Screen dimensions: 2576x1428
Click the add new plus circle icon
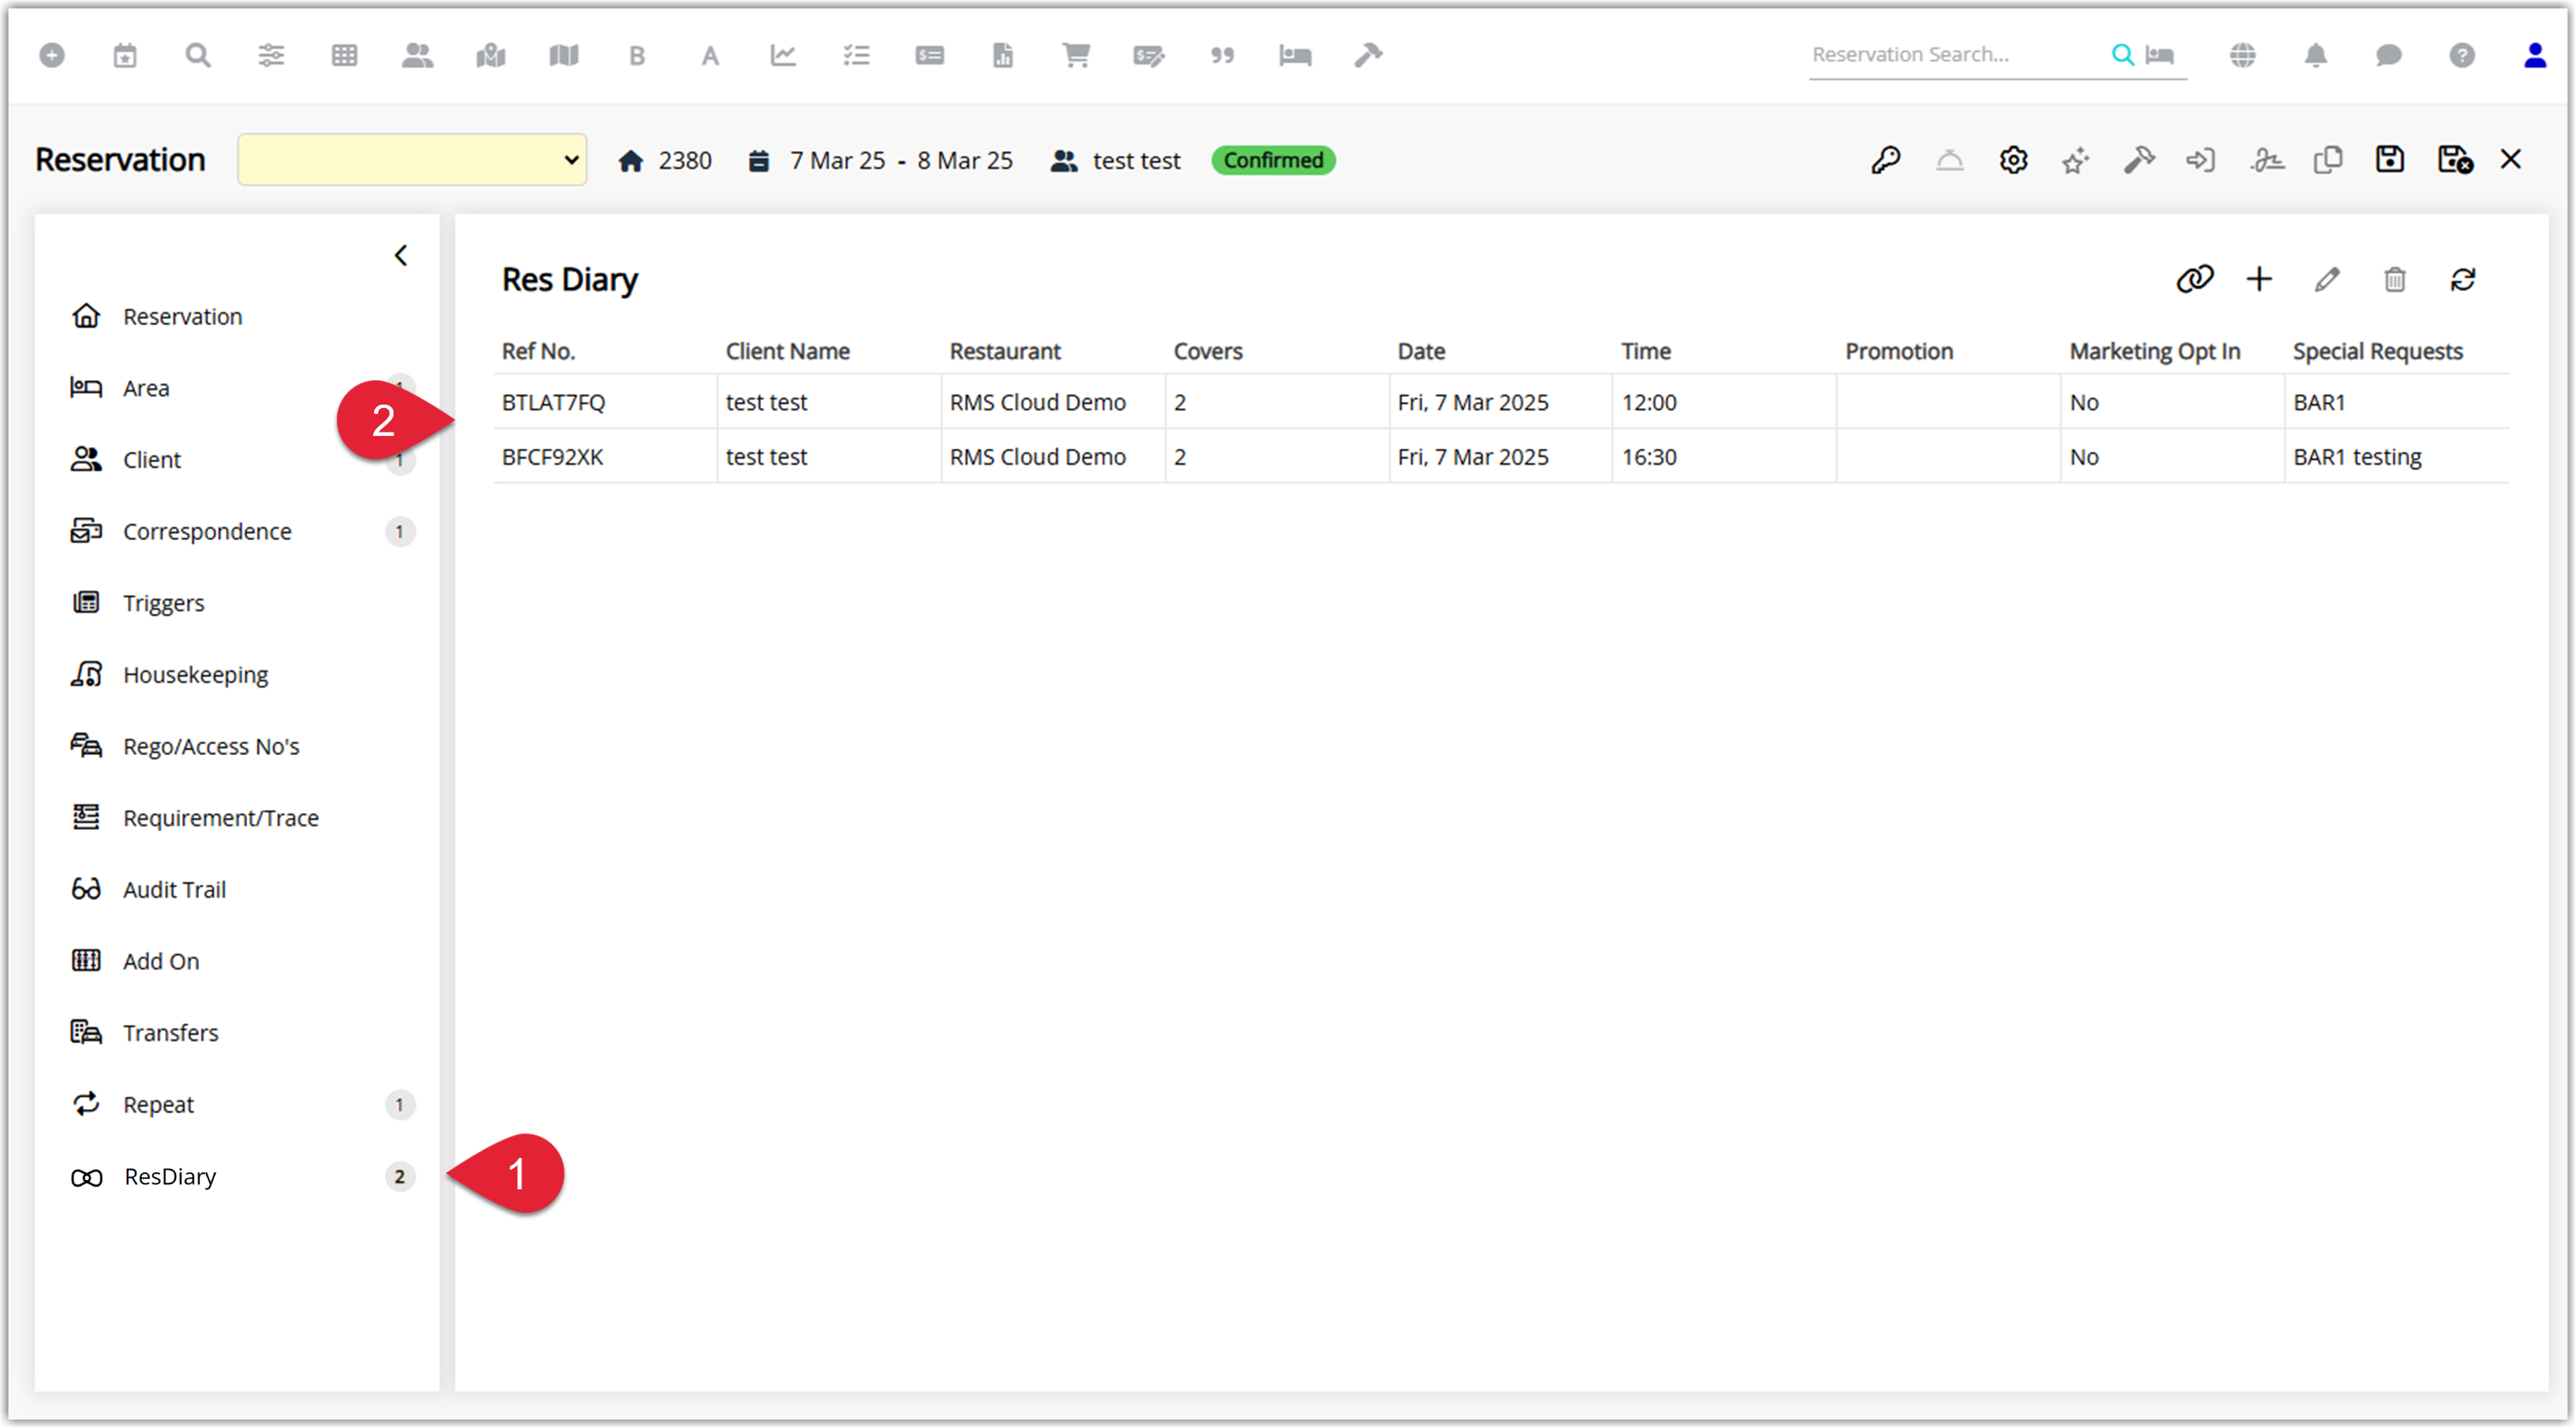point(52,55)
